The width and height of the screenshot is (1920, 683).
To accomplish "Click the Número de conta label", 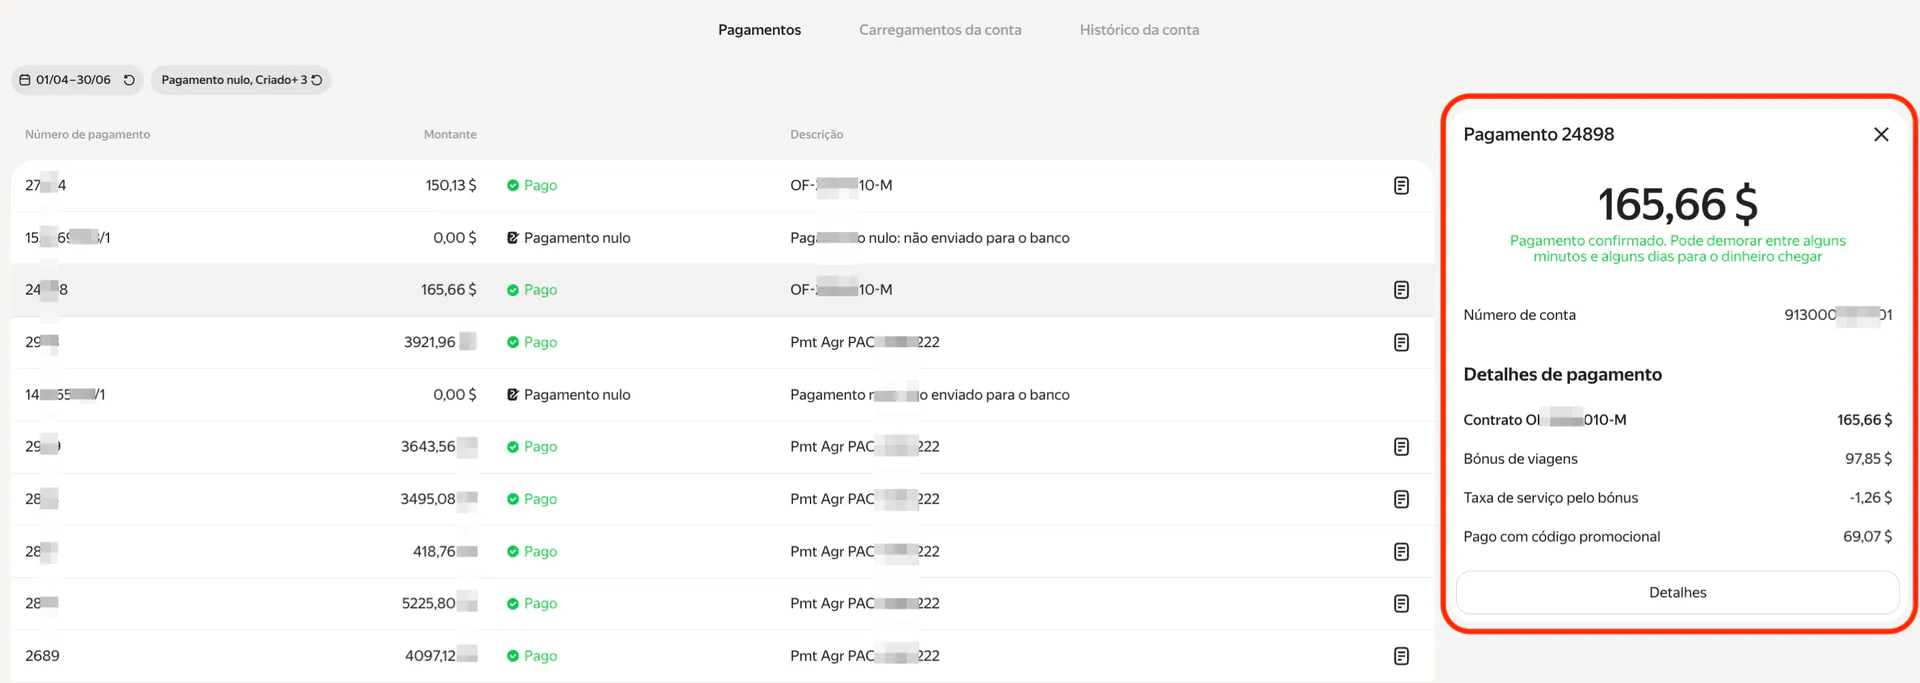I will click(1519, 315).
